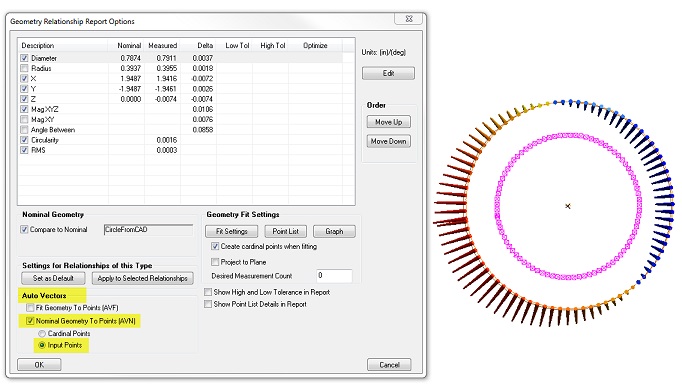Screen dimensions: 682x389
Task: Click Set as Default
Action: click(x=53, y=278)
